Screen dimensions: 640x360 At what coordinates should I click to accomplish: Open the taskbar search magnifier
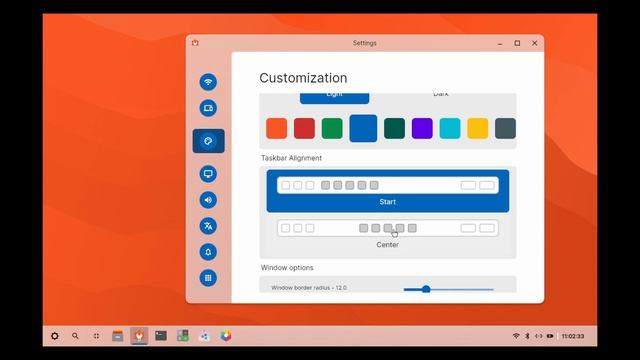tap(75, 336)
